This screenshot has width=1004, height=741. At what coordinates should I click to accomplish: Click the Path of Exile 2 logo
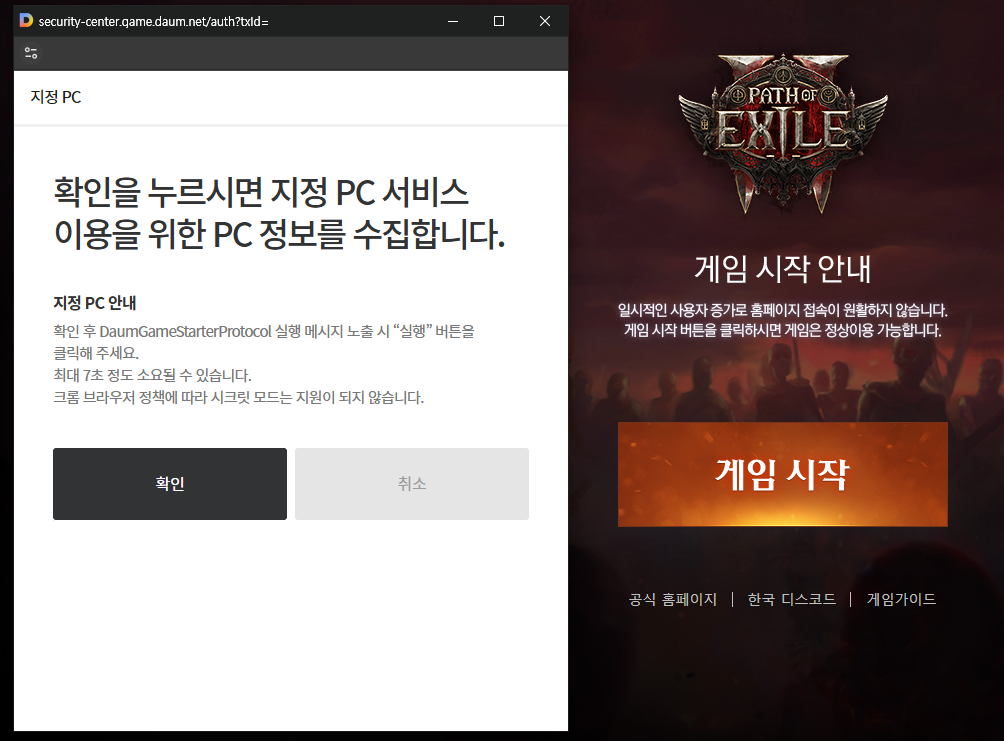point(782,133)
